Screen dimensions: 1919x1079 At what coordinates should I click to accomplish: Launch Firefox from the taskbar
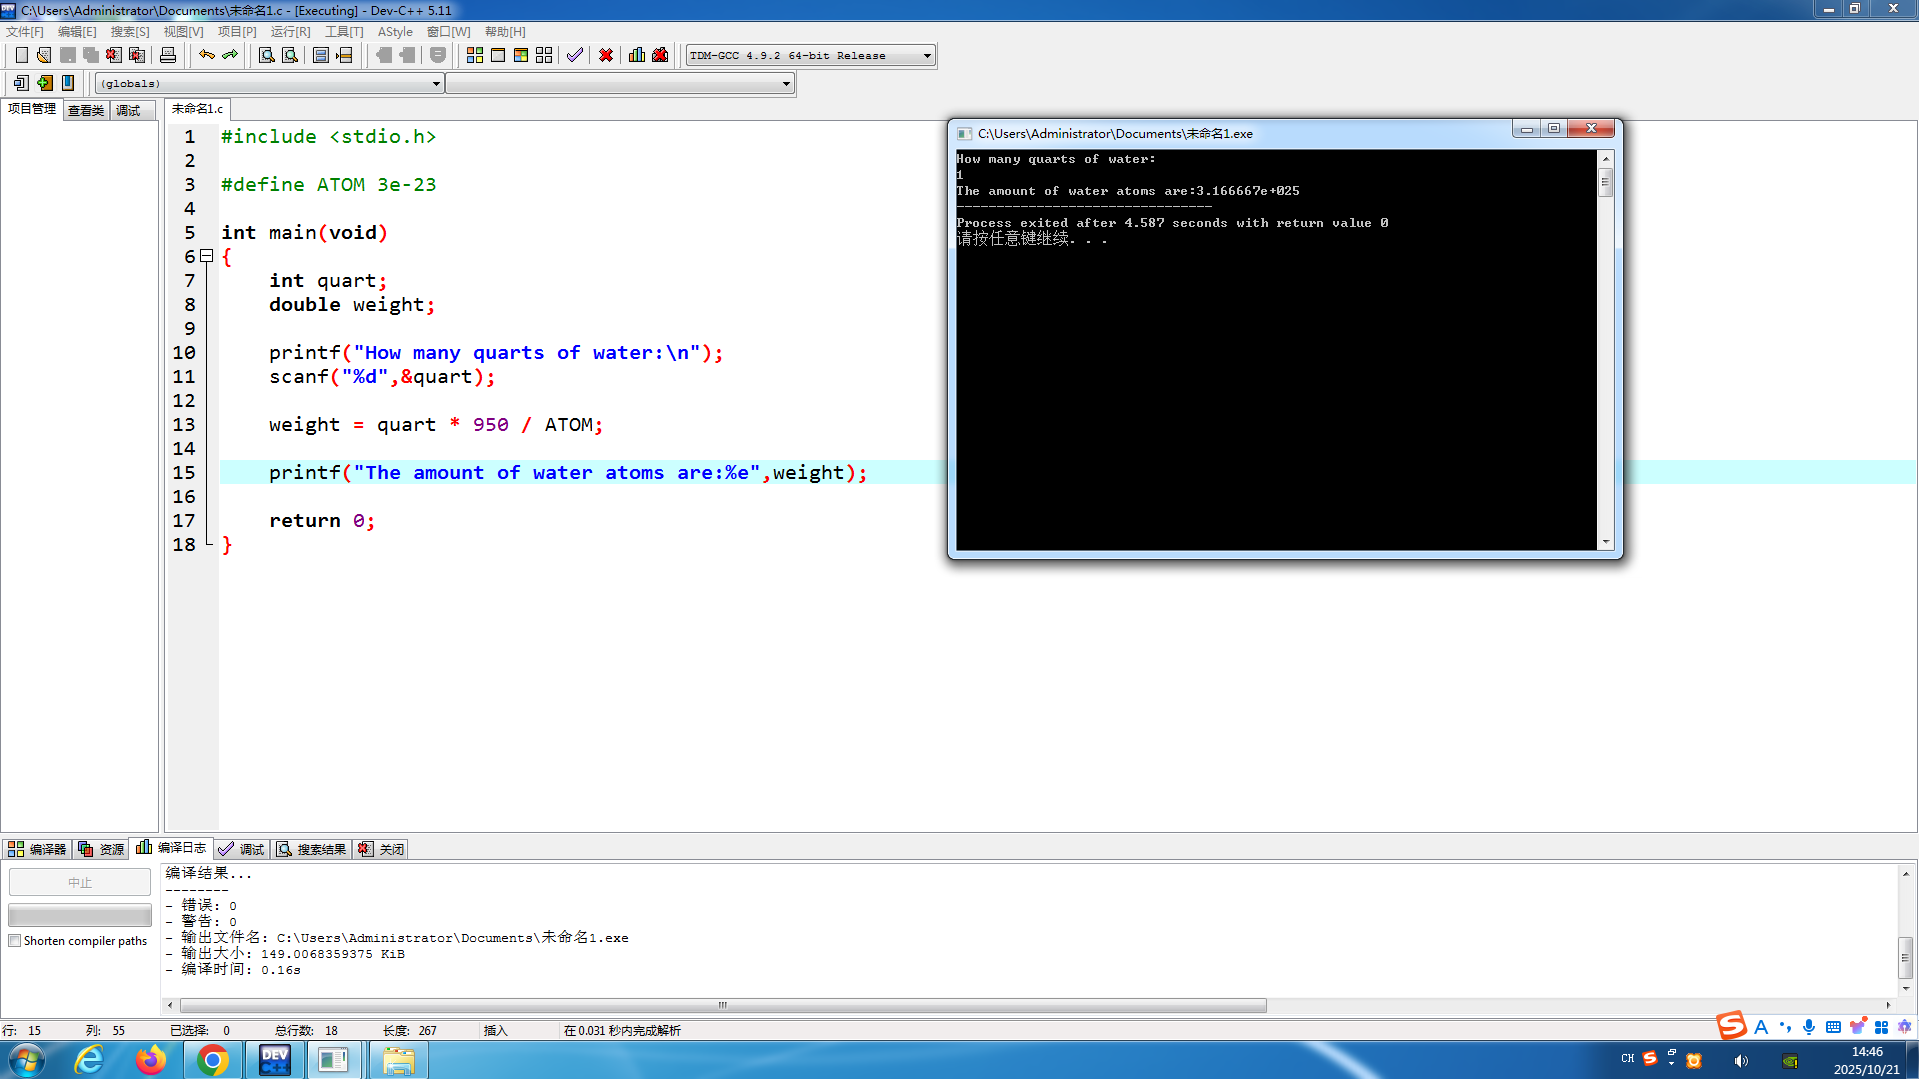coord(151,1060)
